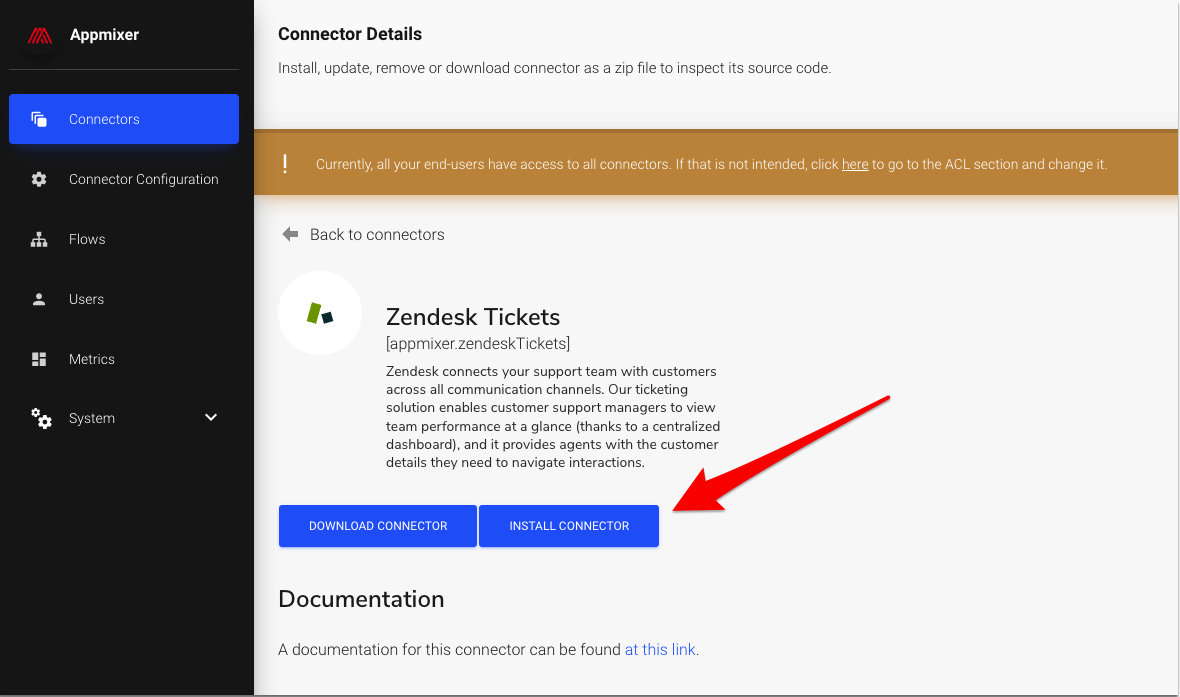The image size is (1180, 697).
Task: Open the Metrics page
Action: pyautogui.click(x=92, y=359)
